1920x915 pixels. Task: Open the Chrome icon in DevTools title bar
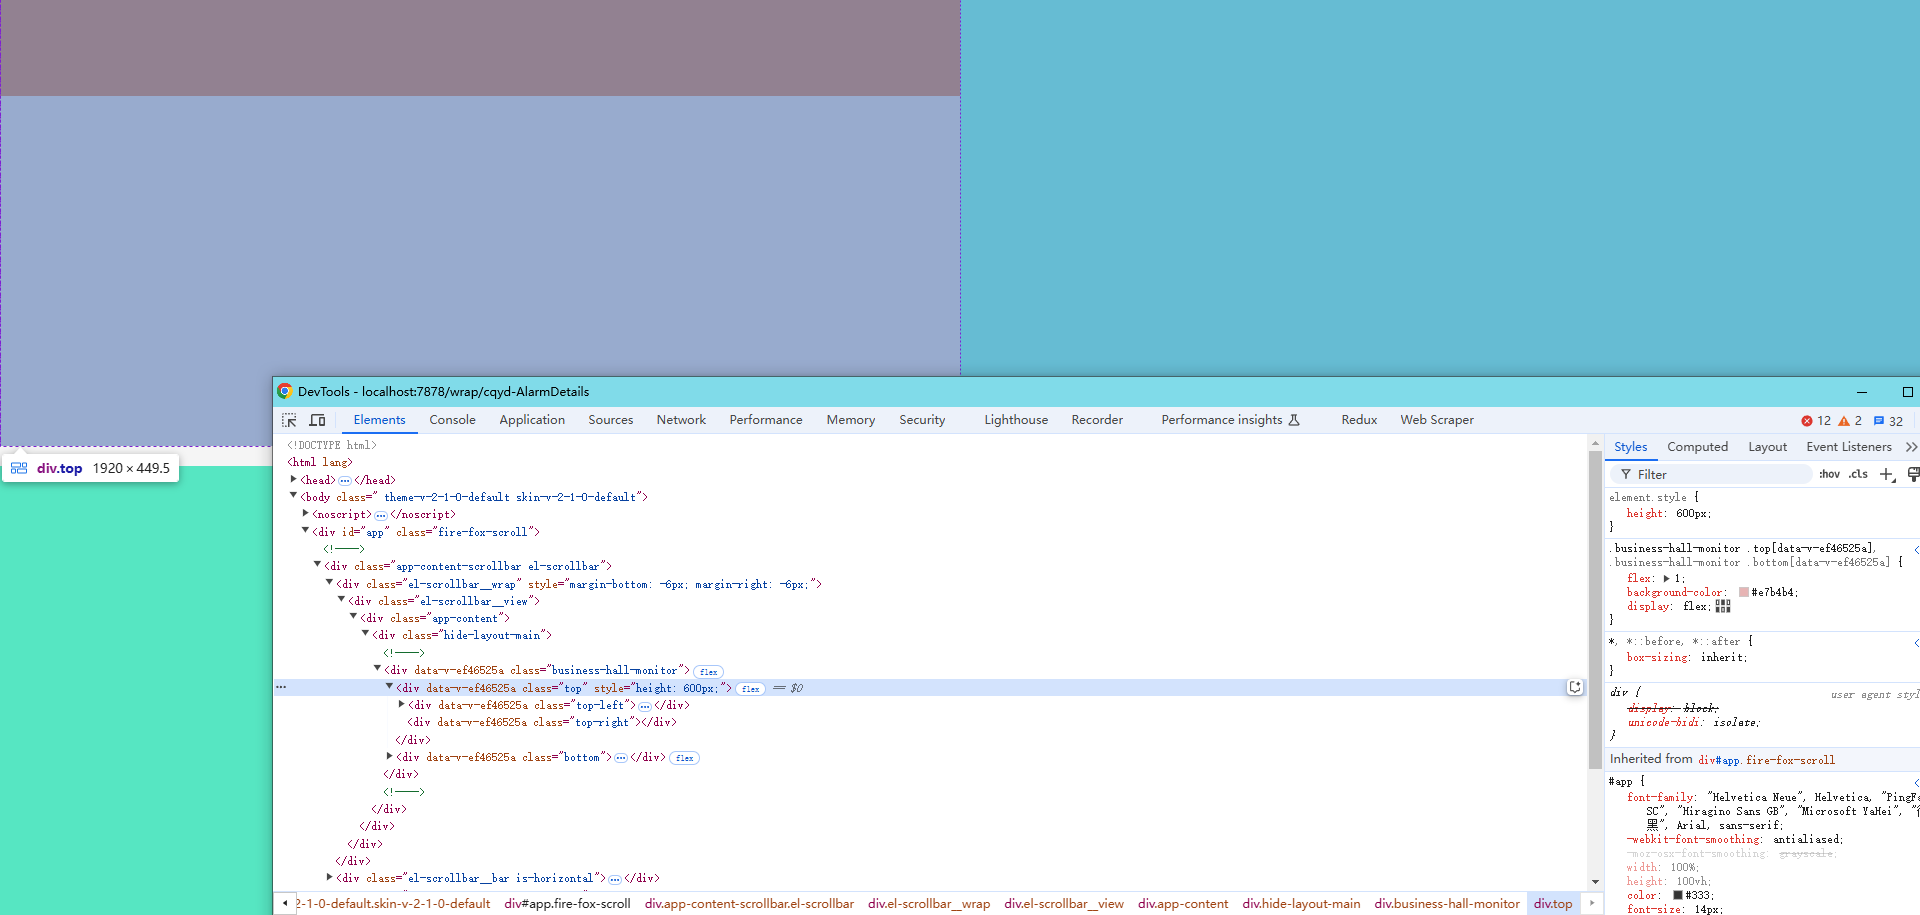coord(285,391)
